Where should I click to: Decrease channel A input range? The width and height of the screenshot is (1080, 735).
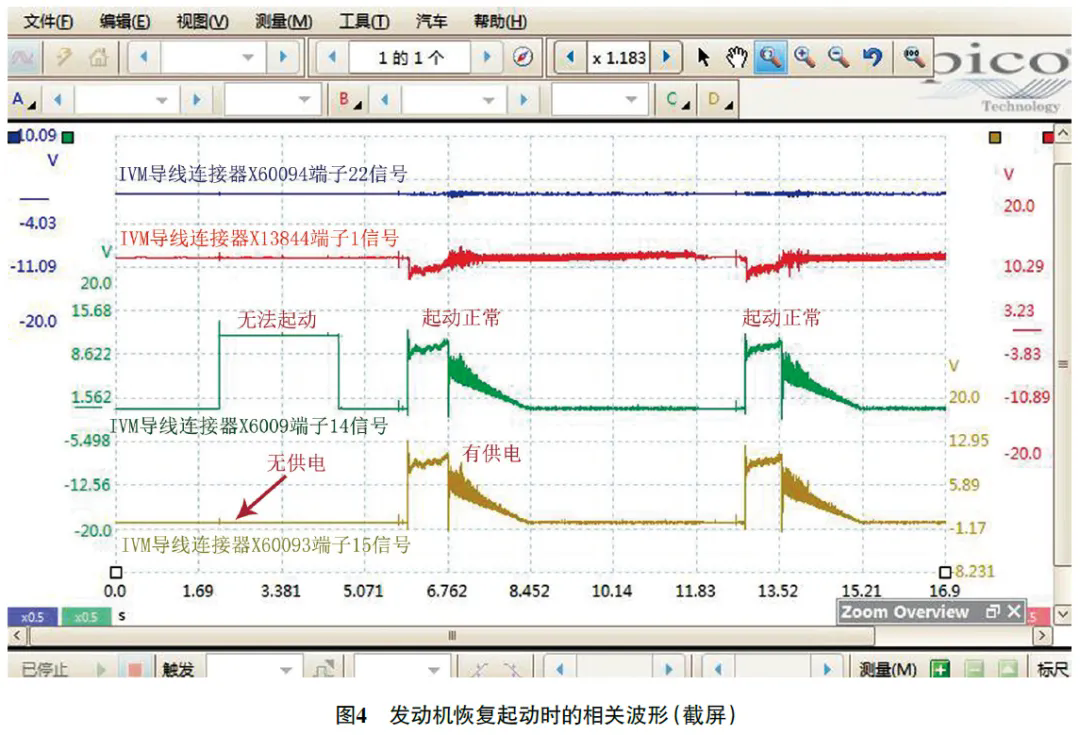coord(58,101)
